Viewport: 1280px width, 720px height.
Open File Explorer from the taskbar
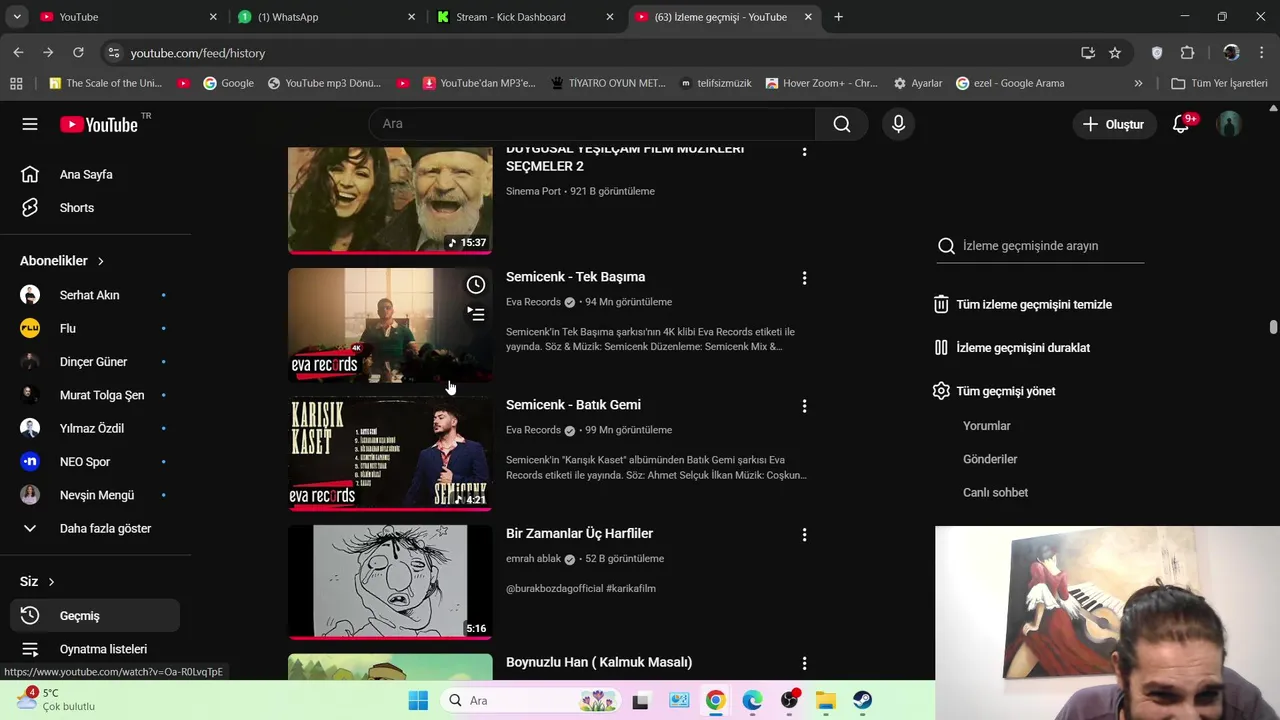coord(826,700)
